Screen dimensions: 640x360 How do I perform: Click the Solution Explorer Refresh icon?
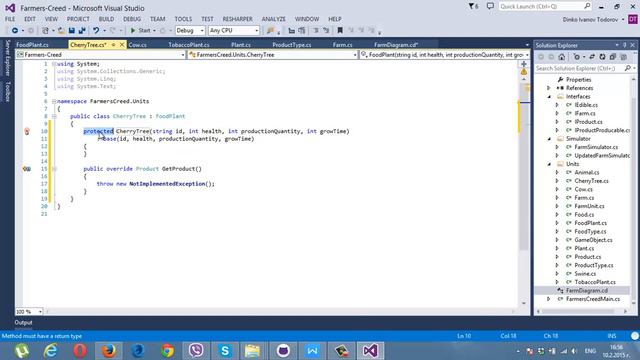pos(602,57)
